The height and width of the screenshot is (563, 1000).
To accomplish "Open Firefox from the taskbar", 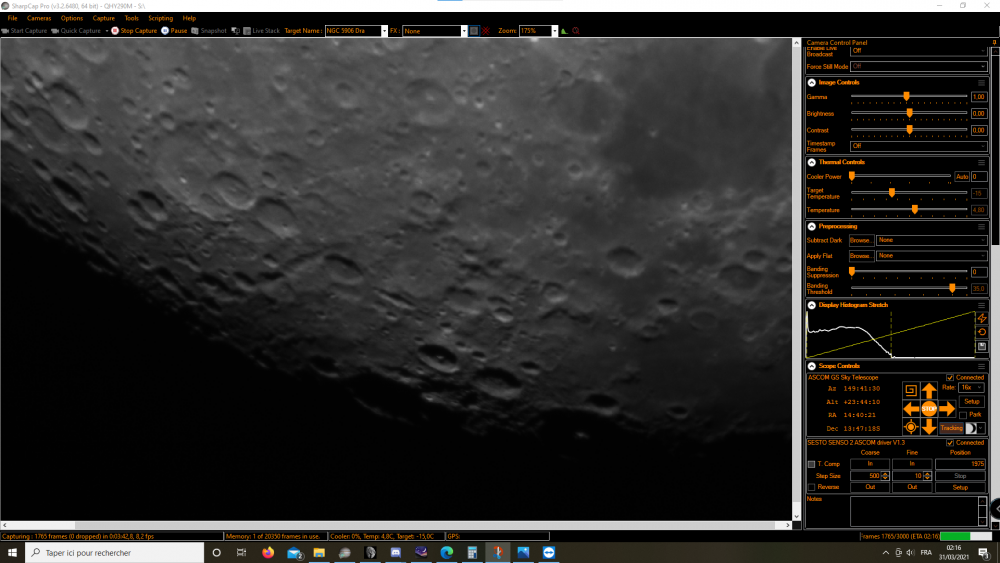I will click(268, 553).
